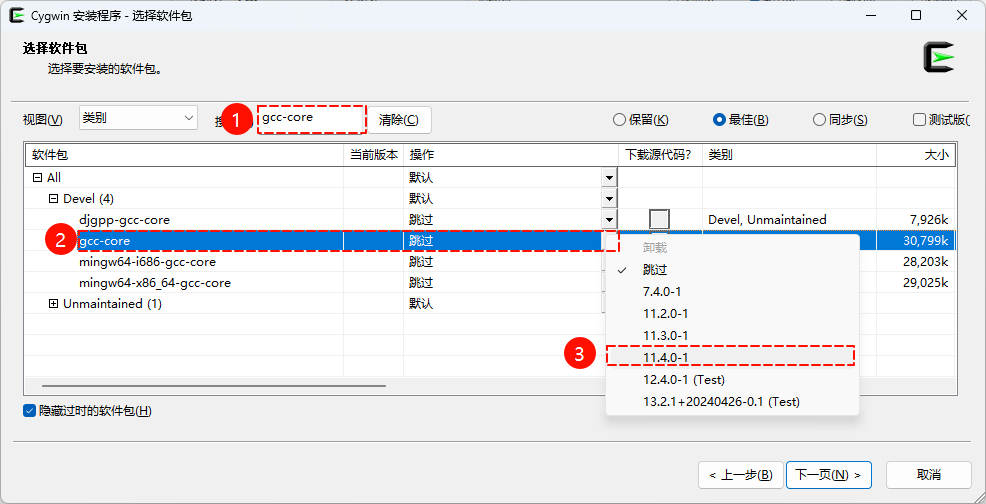
Task: Click the 当前版本 column header
Action: 374,155
